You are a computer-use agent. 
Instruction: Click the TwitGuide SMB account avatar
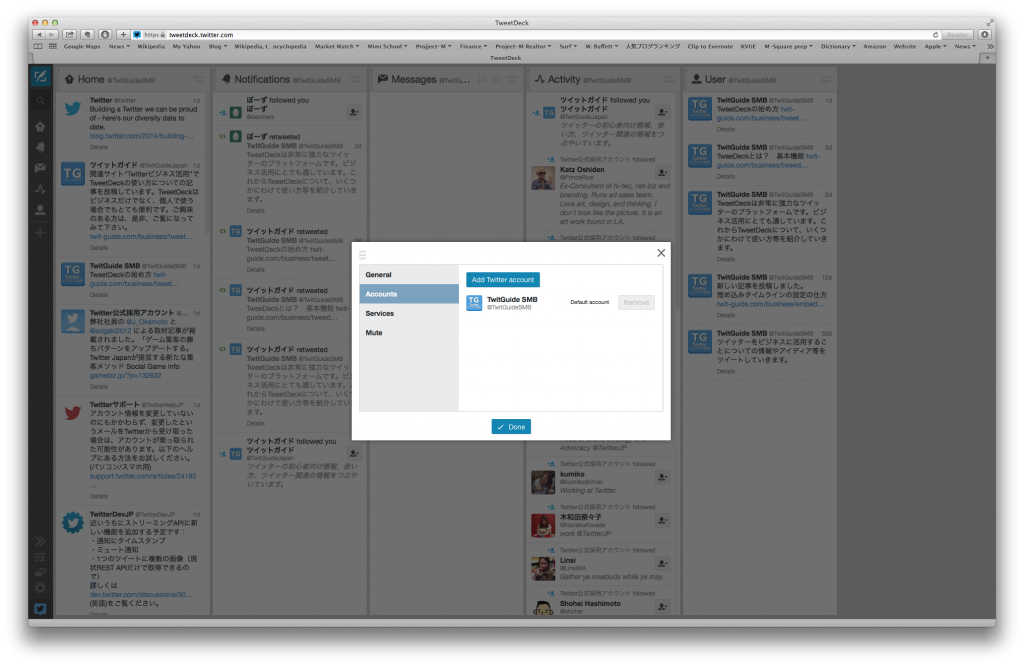click(474, 303)
